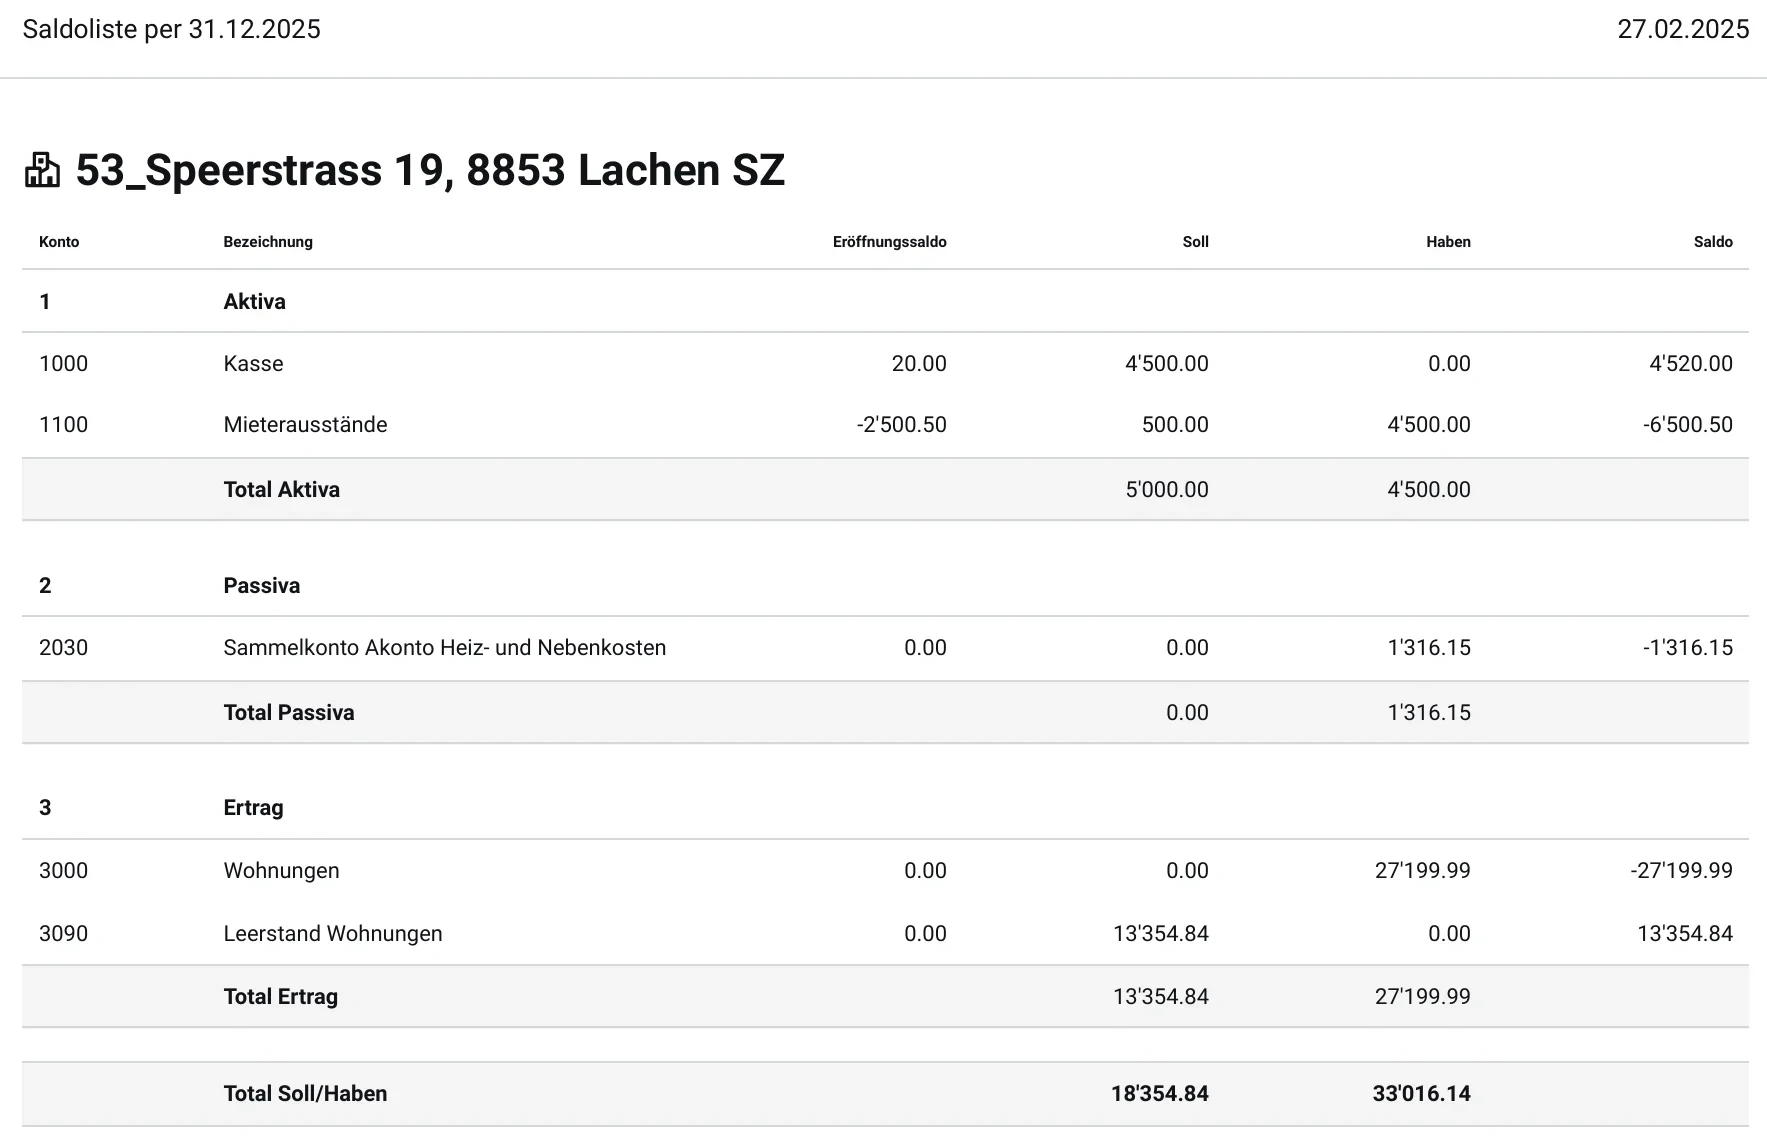Click the Wohnungen account name
The height and width of the screenshot is (1137, 1767).
[x=281, y=871]
